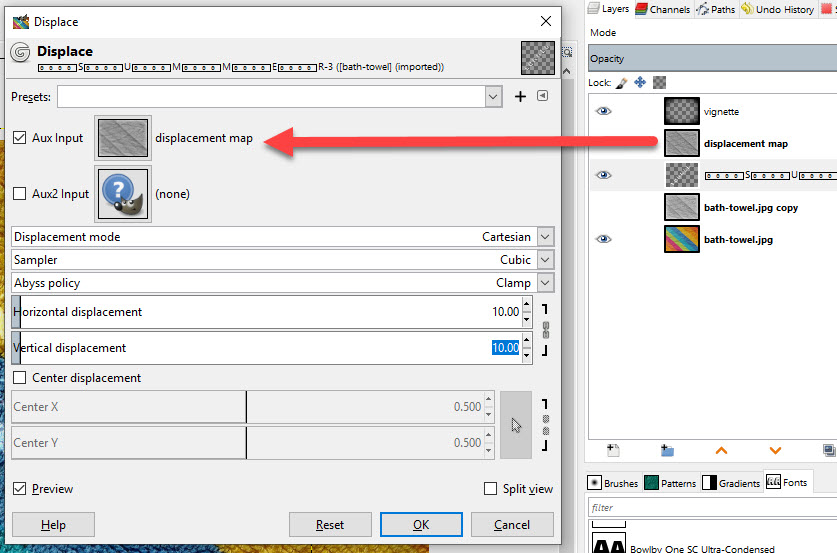Click the Aux2 Input none thumbnail
The image size is (837, 553).
(x=123, y=194)
